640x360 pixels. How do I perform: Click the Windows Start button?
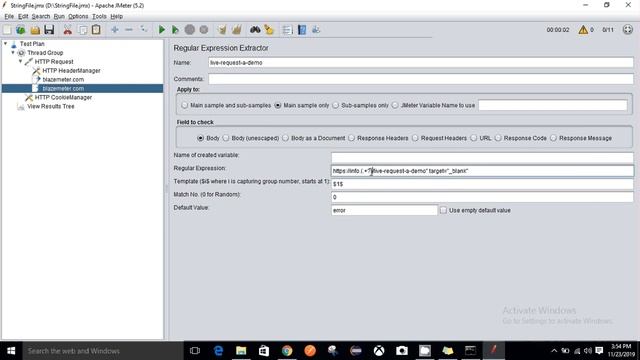tap(11, 351)
